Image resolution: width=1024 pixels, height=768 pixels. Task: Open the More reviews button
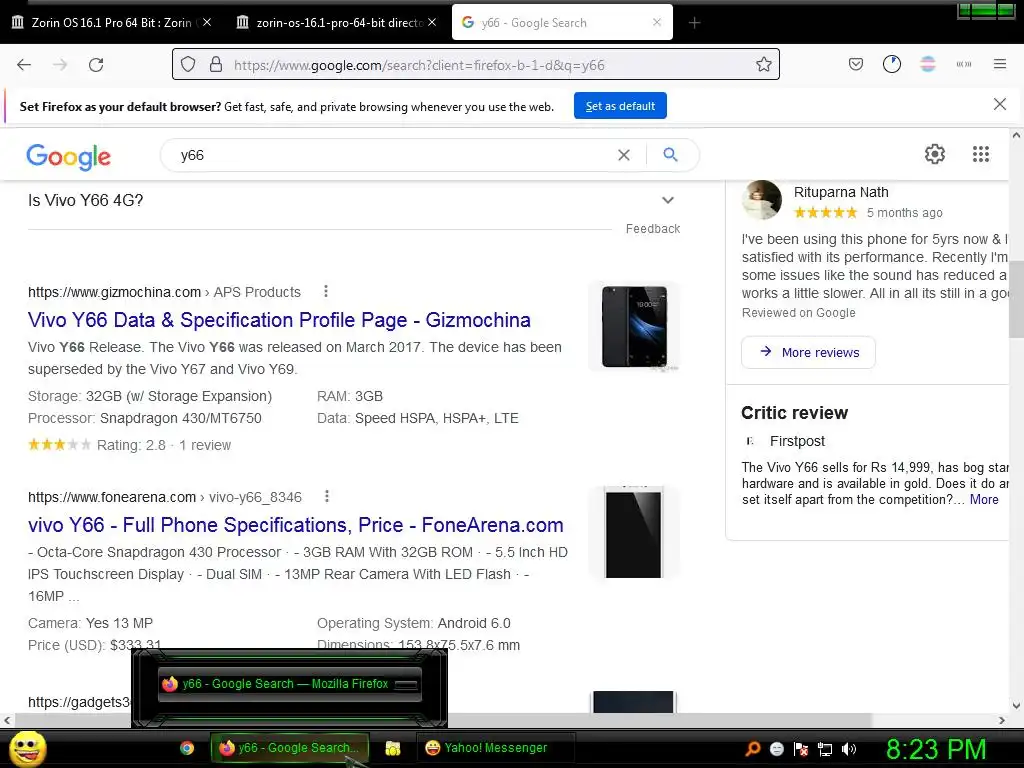pos(808,353)
